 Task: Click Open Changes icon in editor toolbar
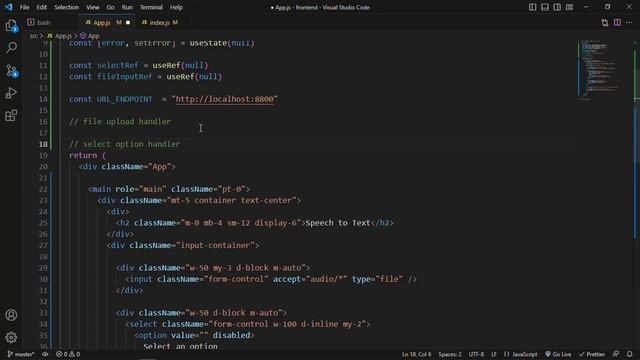[x=604, y=23]
